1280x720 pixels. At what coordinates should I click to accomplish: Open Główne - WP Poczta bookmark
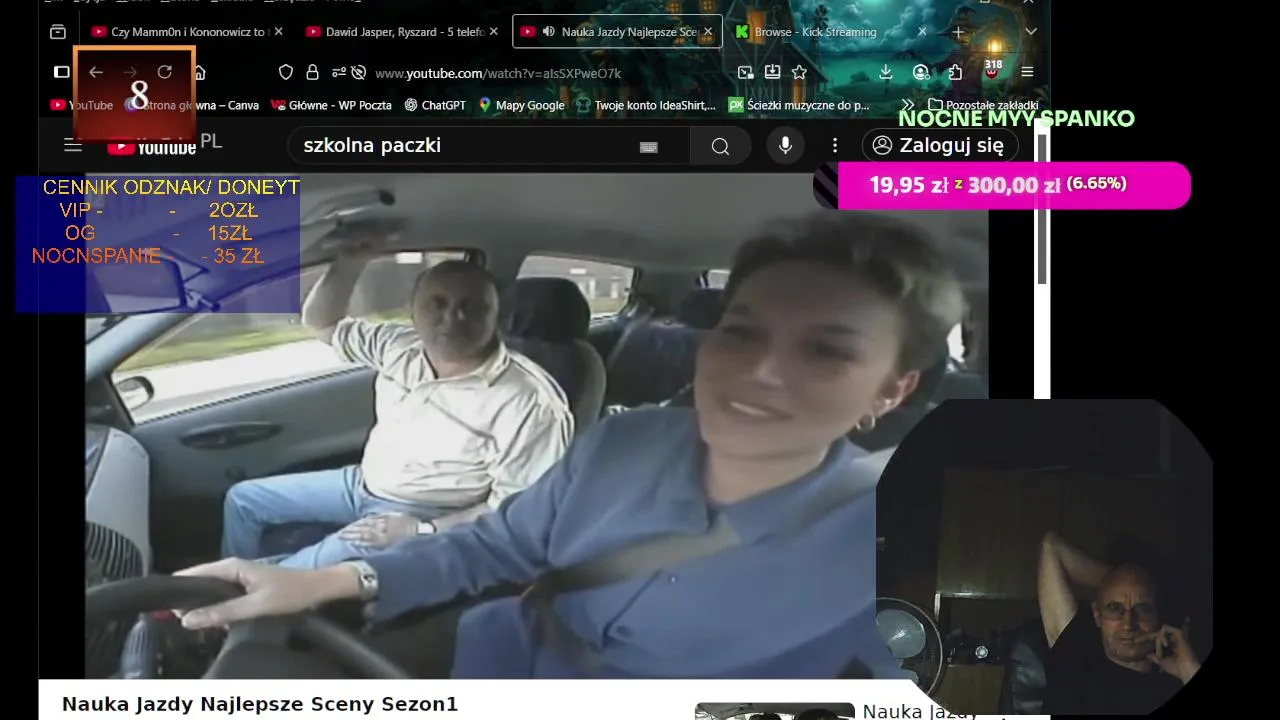(x=331, y=105)
